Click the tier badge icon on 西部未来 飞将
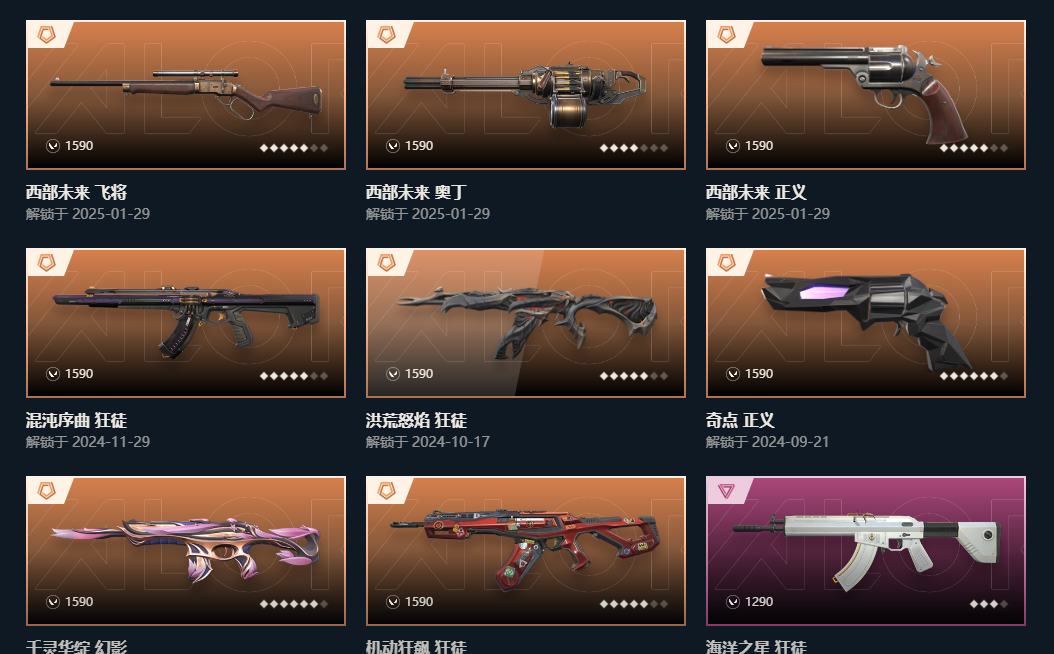 click(46, 35)
